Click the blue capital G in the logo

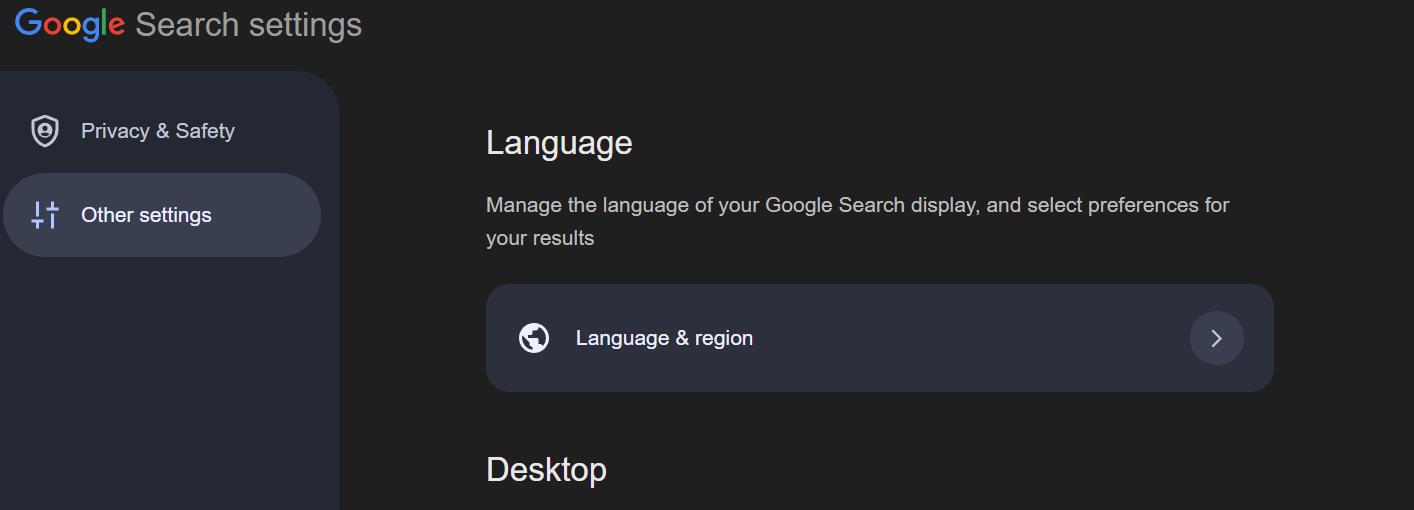[28, 22]
